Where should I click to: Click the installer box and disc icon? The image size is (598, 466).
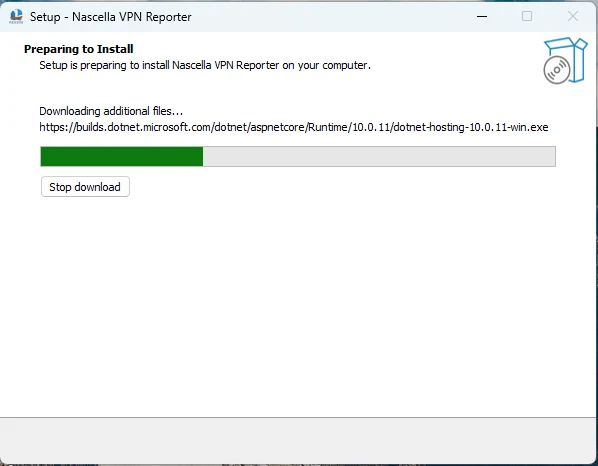tap(565, 60)
